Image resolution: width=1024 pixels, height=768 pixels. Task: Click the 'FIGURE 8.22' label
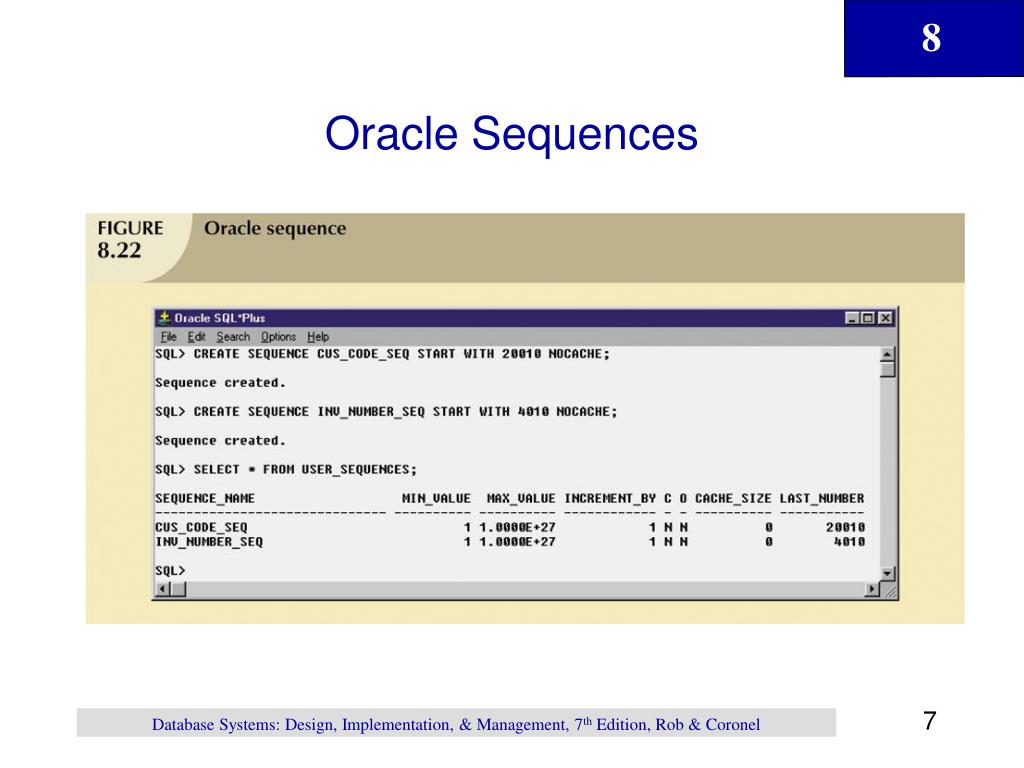click(x=130, y=239)
